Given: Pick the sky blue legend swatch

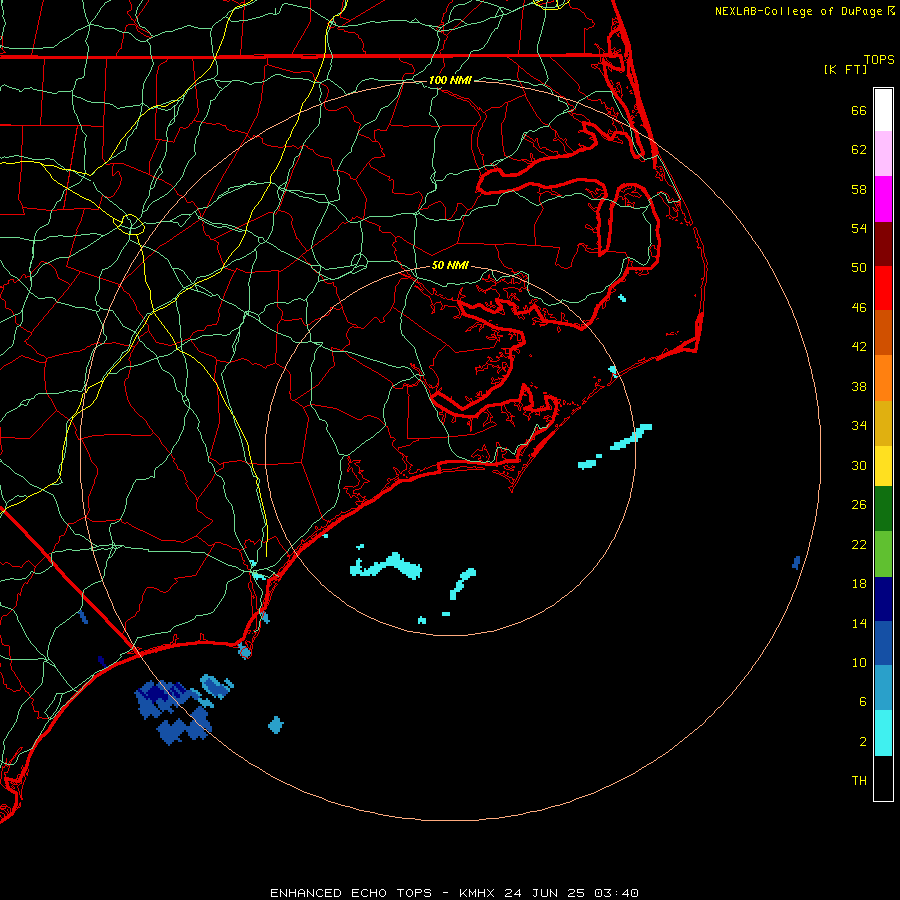Looking at the screenshot, I should (883, 688).
